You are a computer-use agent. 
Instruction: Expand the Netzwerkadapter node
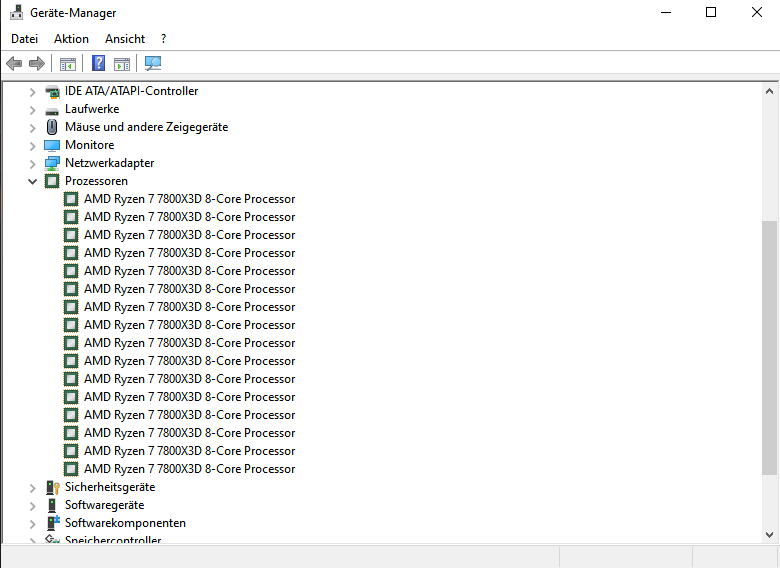coord(32,164)
